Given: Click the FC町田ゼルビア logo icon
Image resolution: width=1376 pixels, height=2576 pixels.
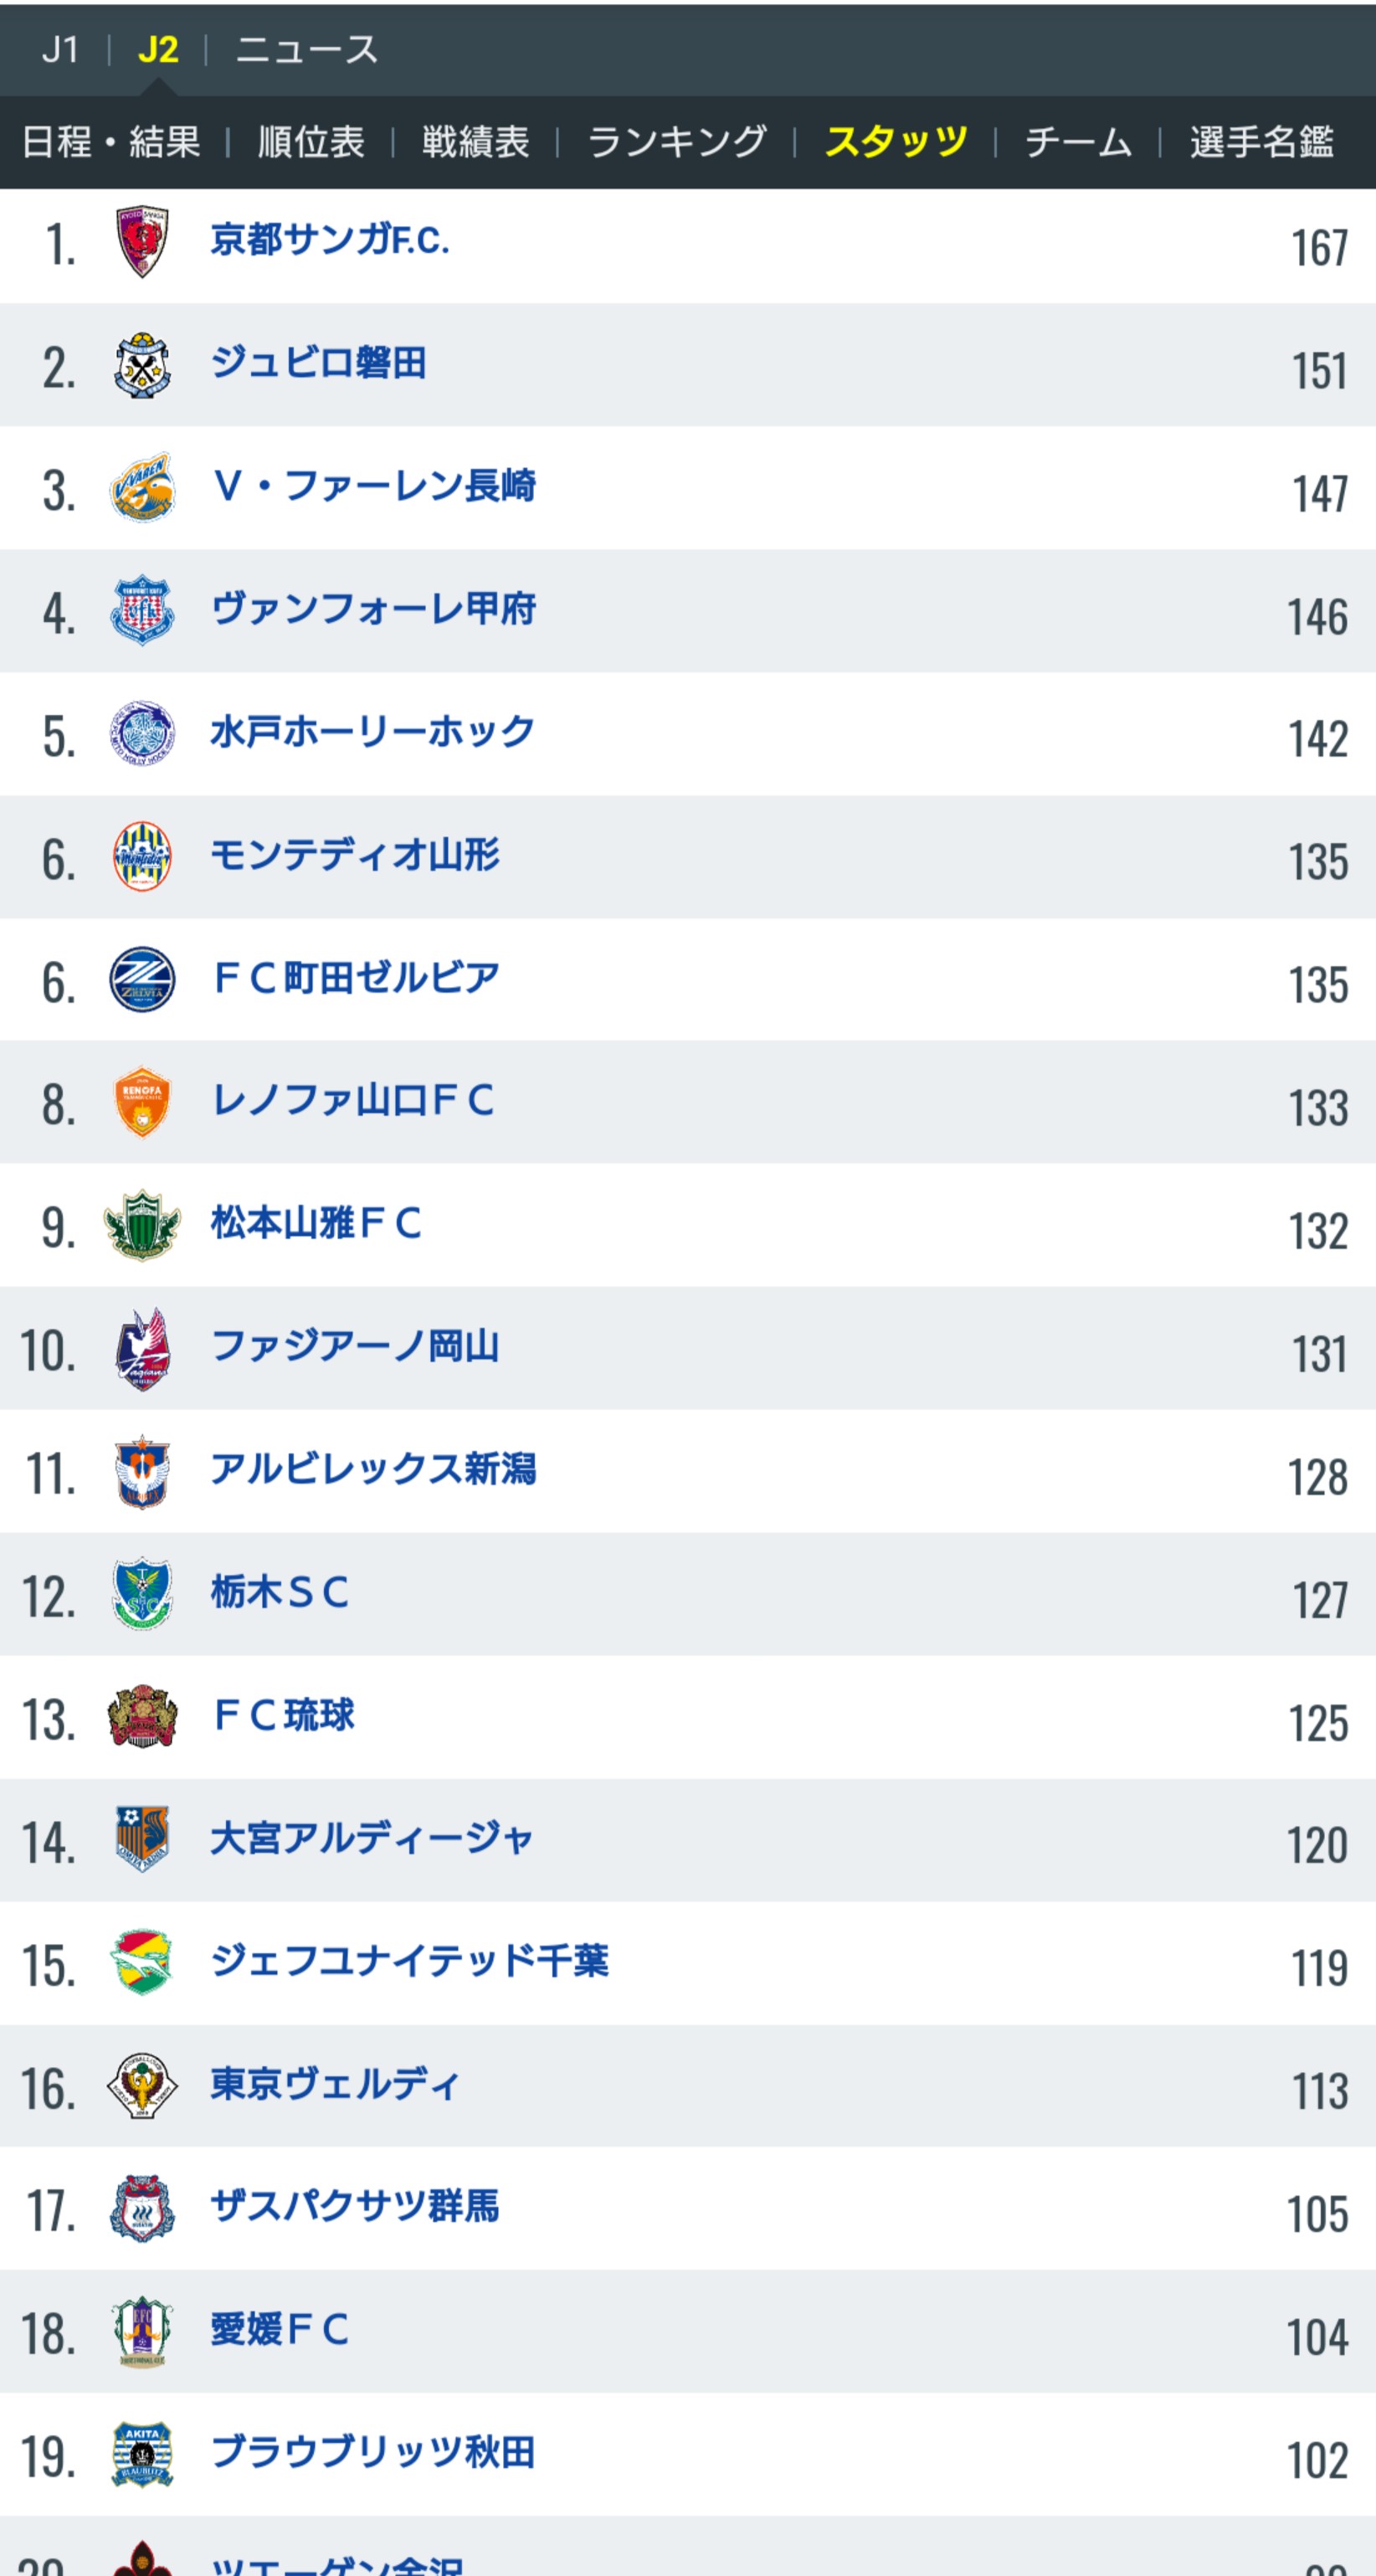Looking at the screenshot, I should [x=142, y=980].
